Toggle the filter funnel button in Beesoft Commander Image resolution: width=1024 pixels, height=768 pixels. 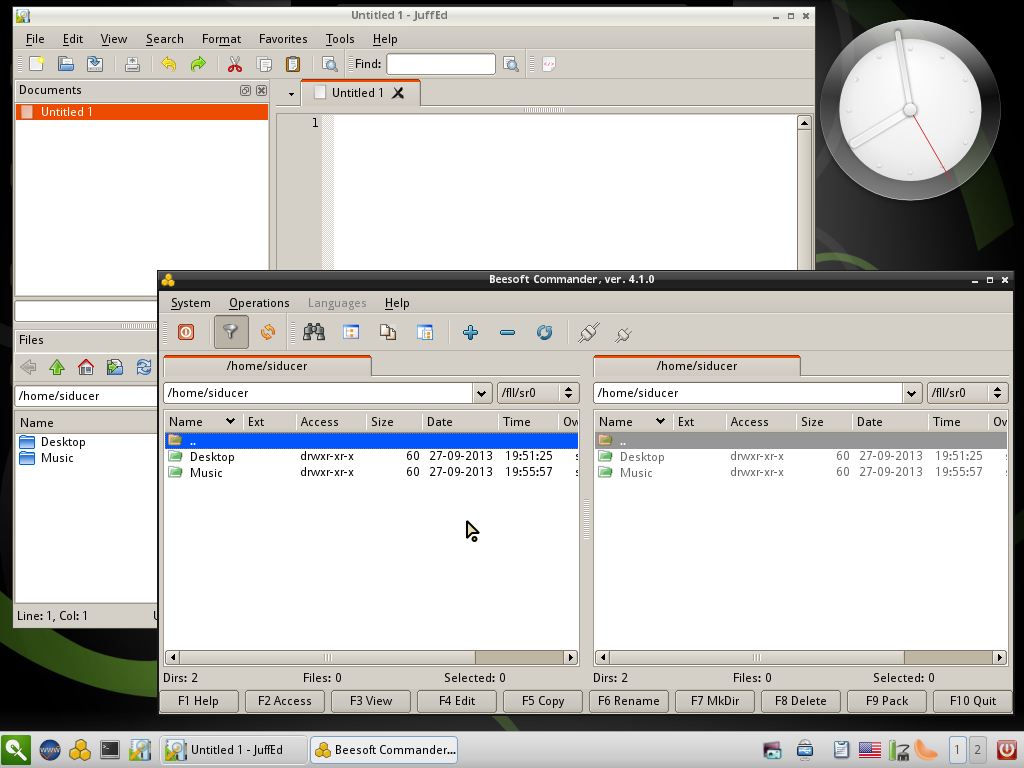point(231,332)
